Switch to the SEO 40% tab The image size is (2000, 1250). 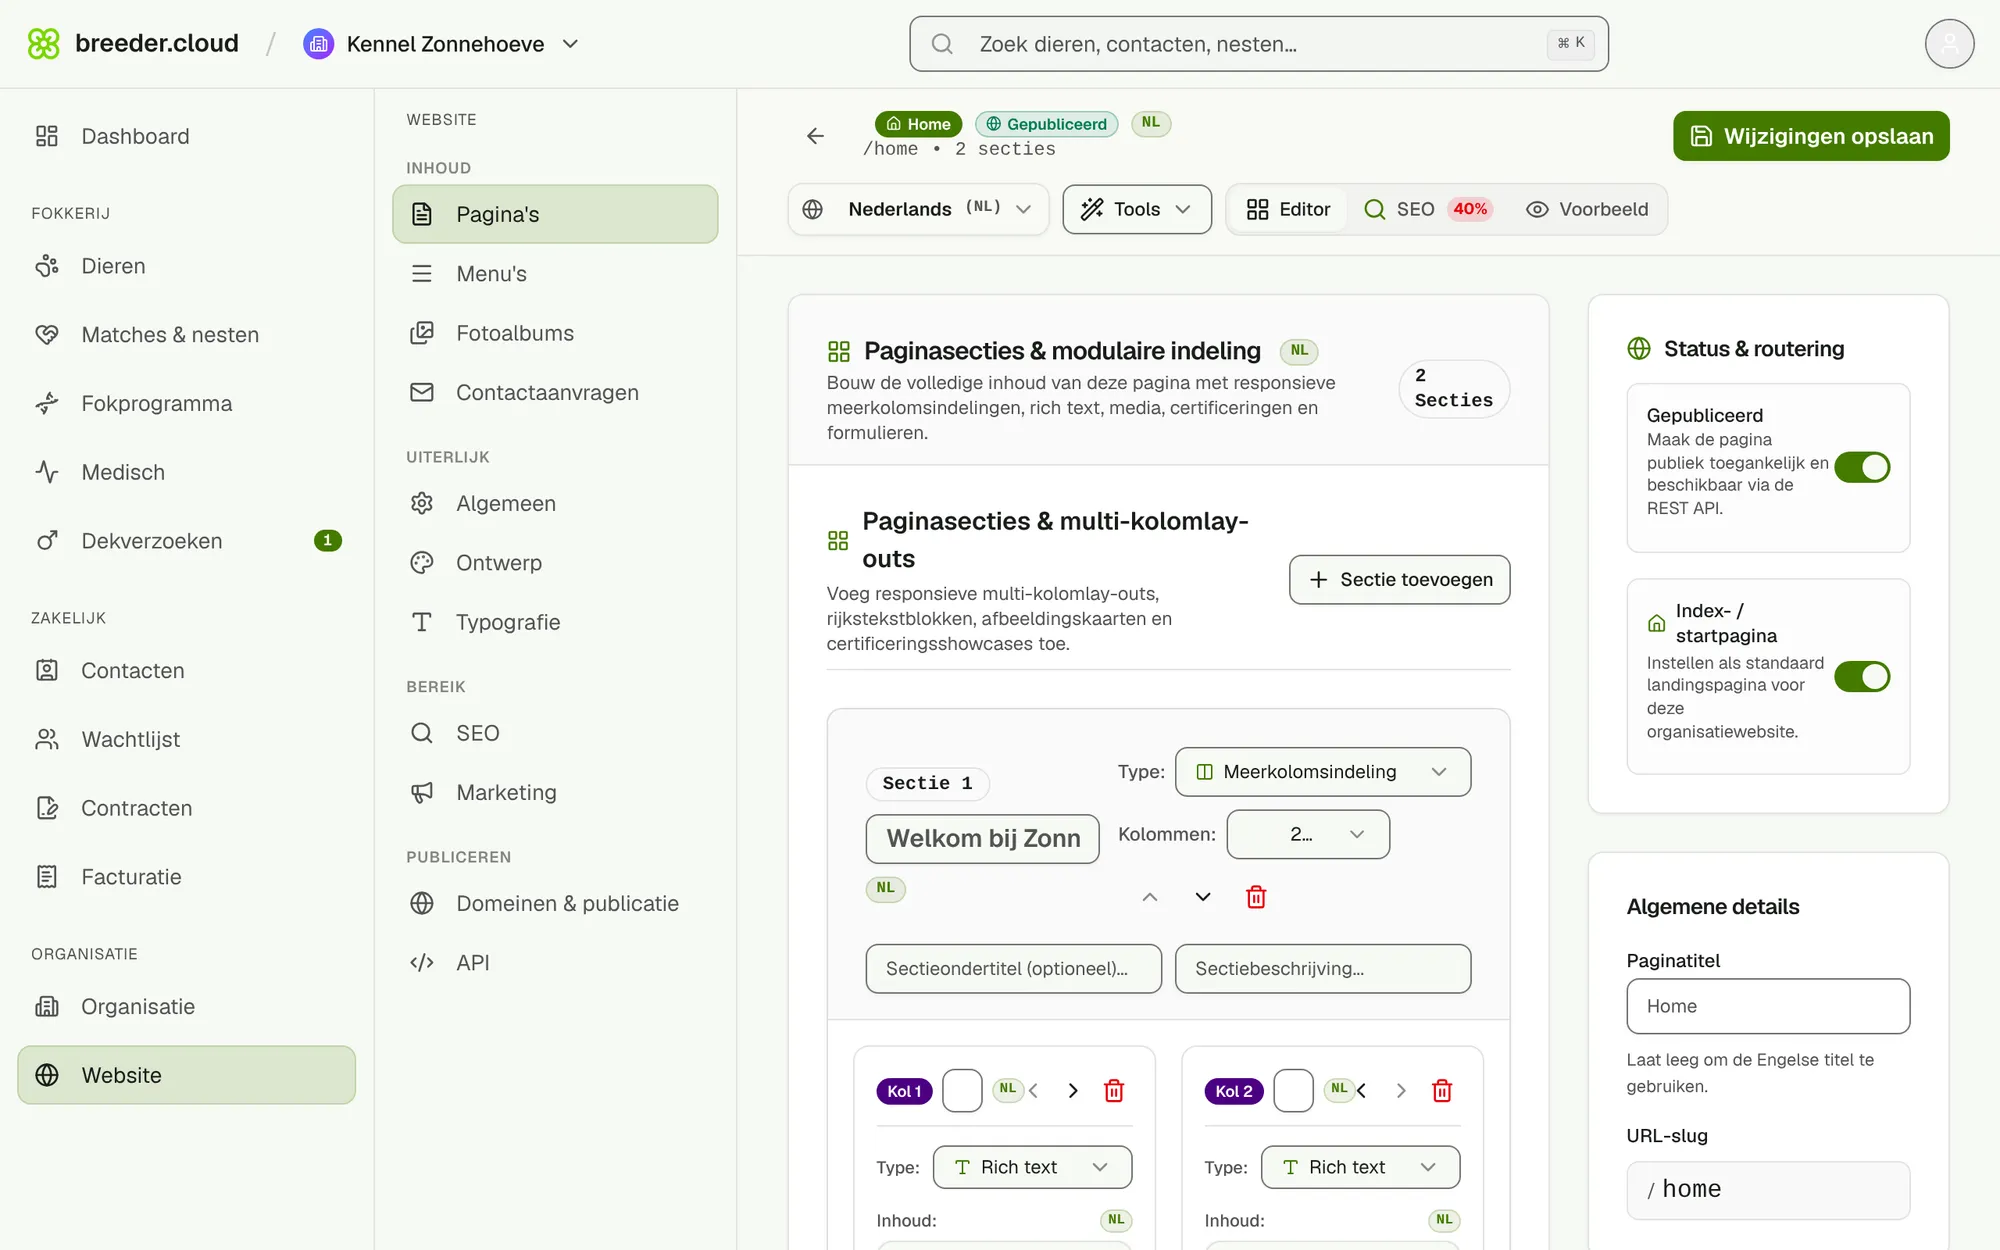(1429, 209)
